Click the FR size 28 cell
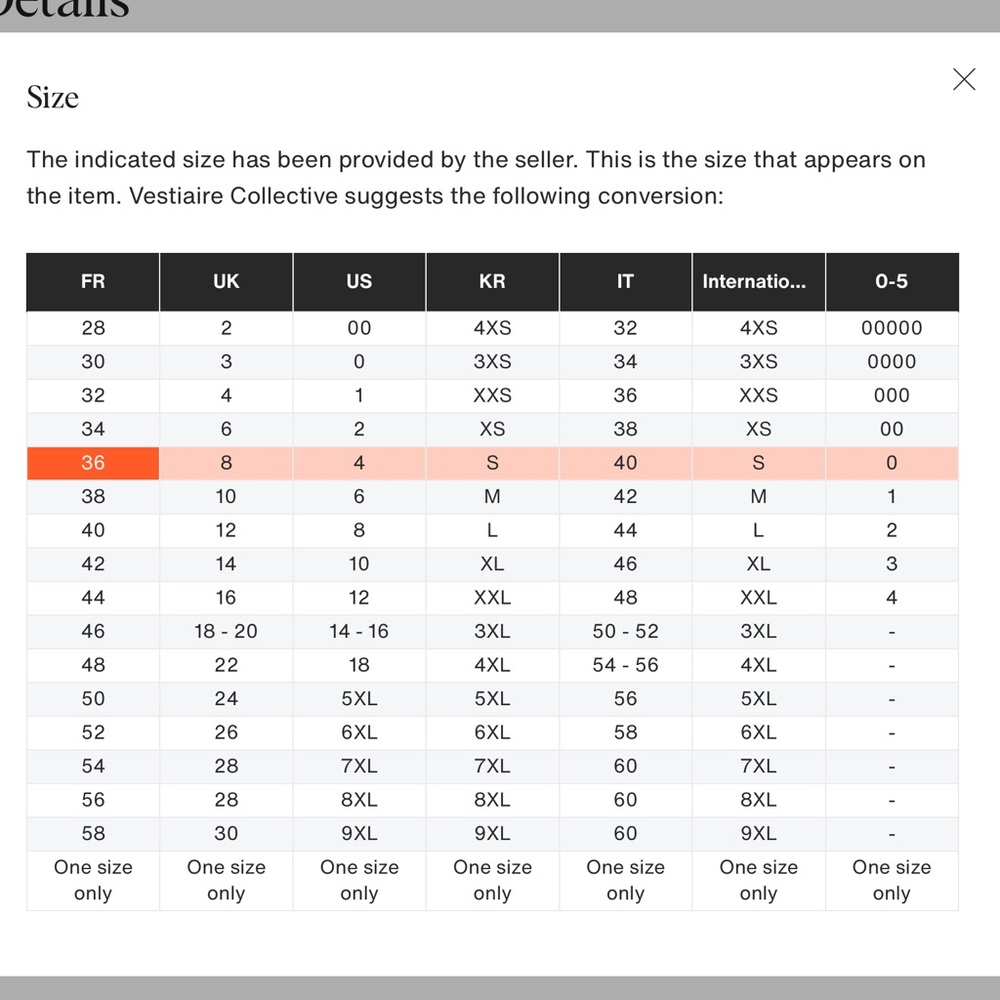1000x1000 pixels. click(93, 328)
